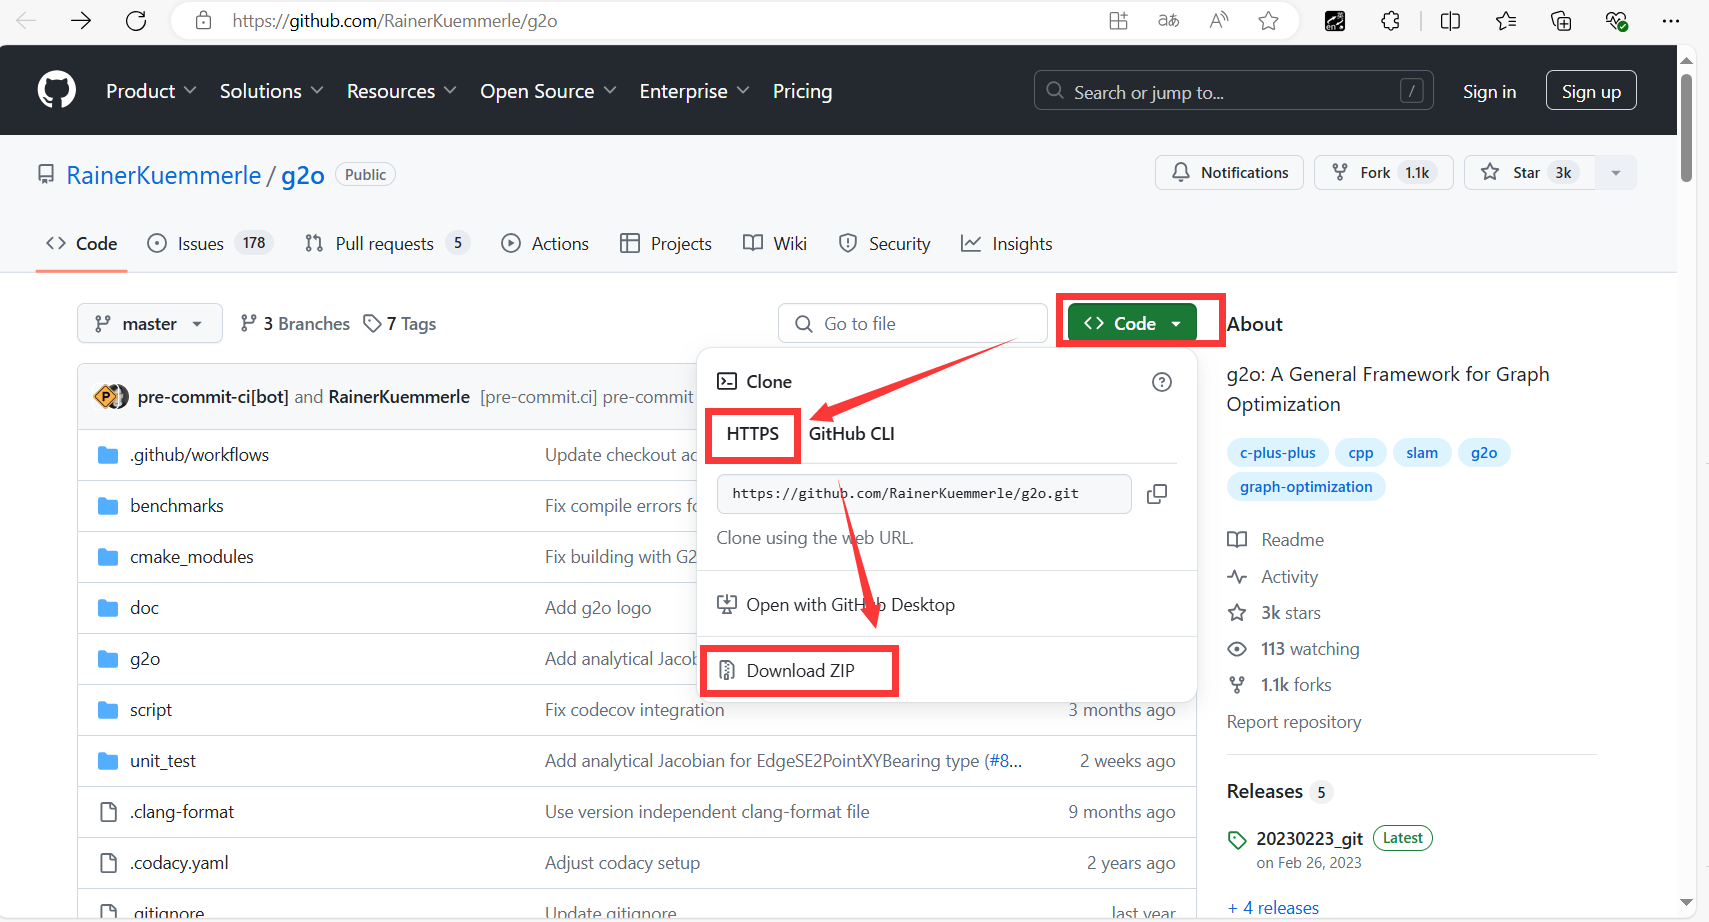The image size is (1709, 922).
Task: Click the Notifications button
Action: point(1229,173)
